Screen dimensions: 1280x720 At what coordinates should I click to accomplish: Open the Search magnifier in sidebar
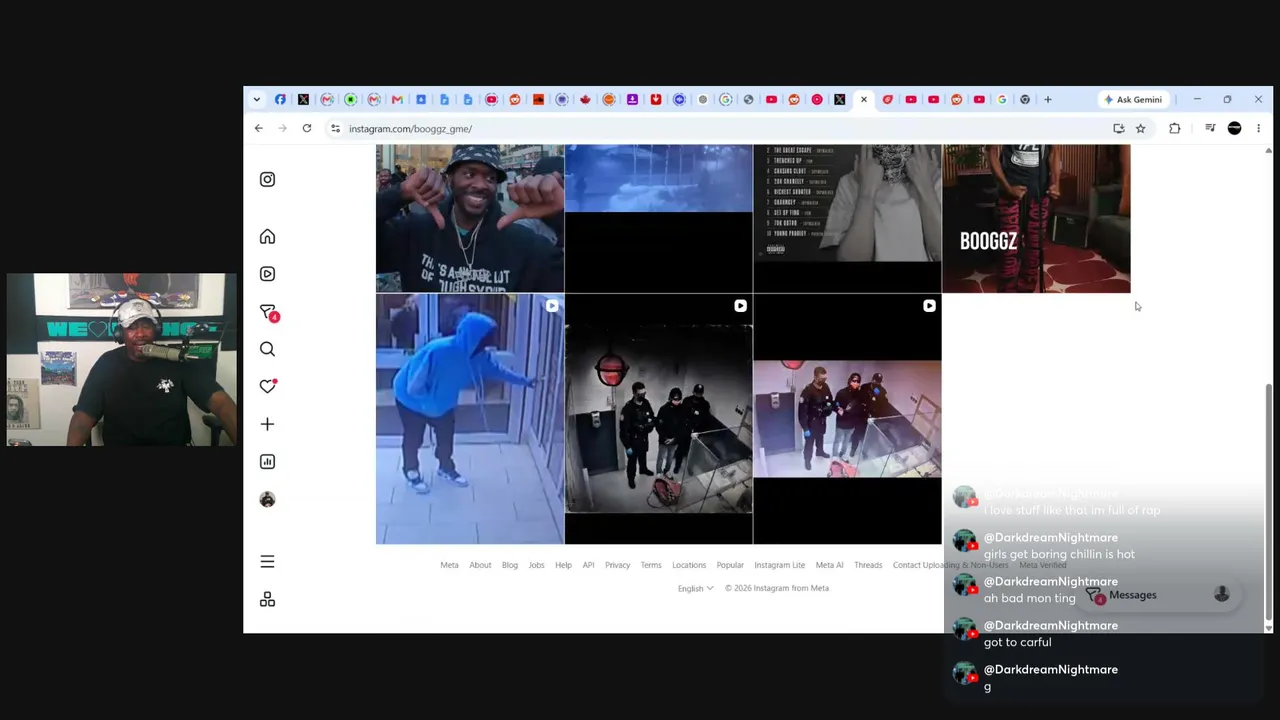[x=267, y=349]
